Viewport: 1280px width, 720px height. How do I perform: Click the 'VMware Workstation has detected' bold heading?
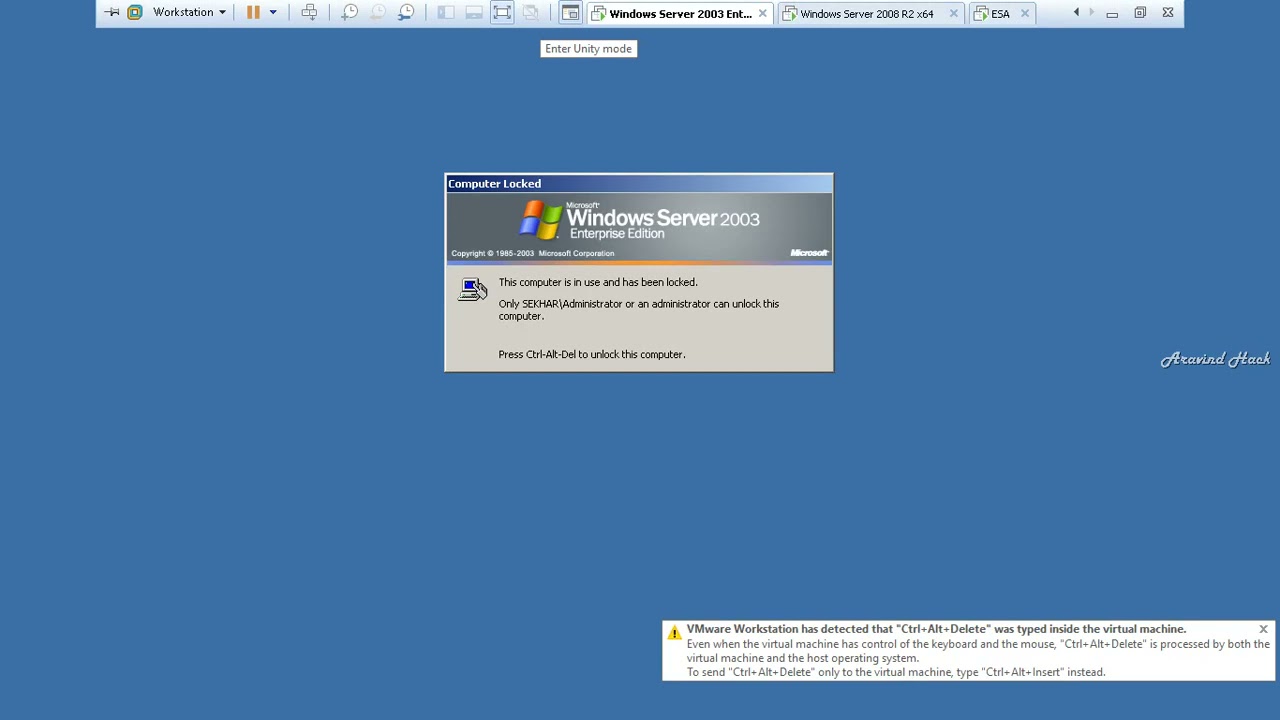(936, 629)
